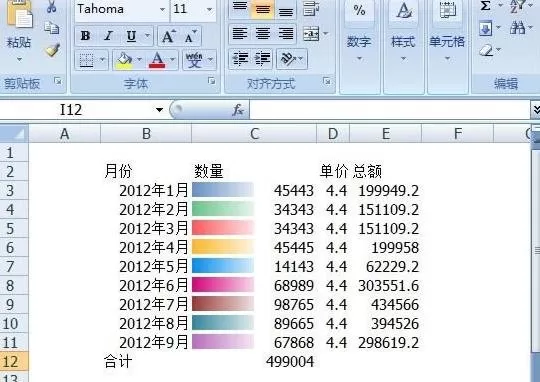
Task: Expand underline style options arrow
Action: (x=147, y=35)
